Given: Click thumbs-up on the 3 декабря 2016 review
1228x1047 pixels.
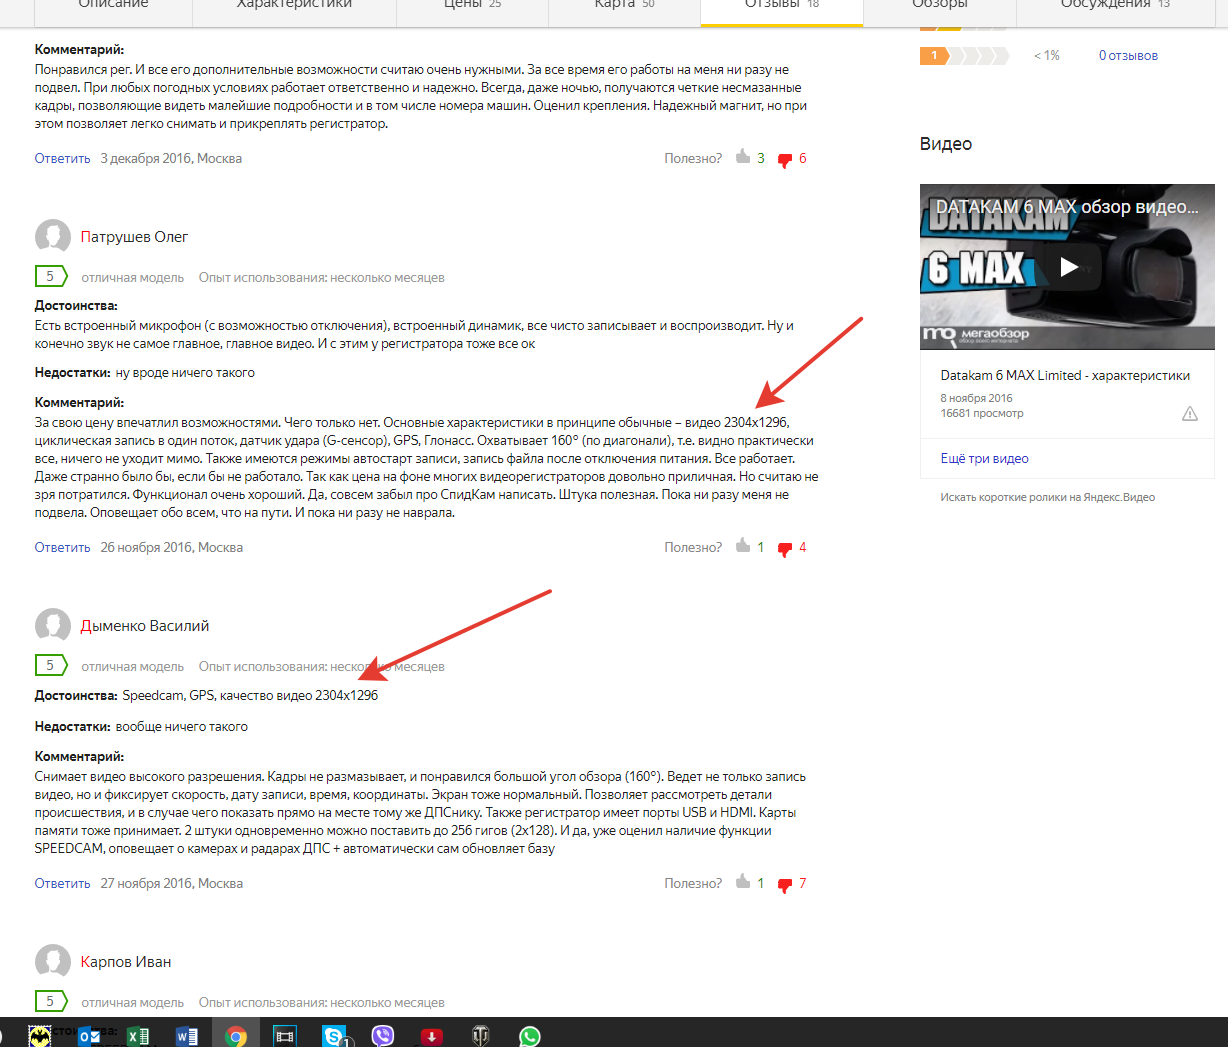Looking at the screenshot, I should [x=743, y=157].
